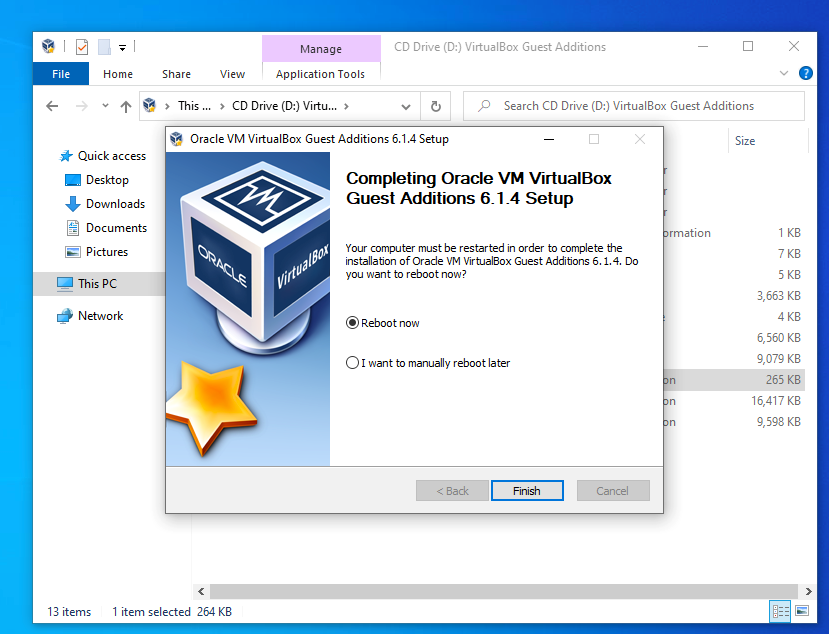829x634 pixels.
Task: Open Customize Quick Access Toolbar dropdown
Action: pos(122,48)
